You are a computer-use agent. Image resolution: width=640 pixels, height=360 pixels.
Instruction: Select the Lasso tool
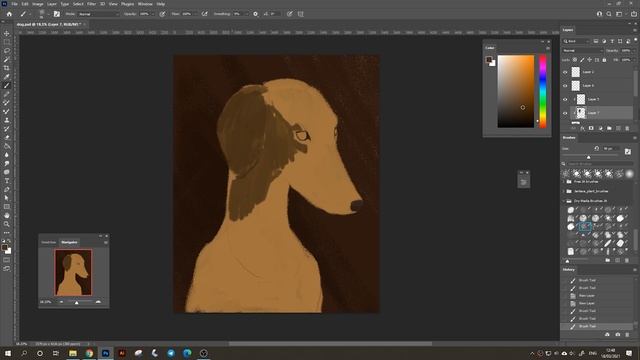7,51
